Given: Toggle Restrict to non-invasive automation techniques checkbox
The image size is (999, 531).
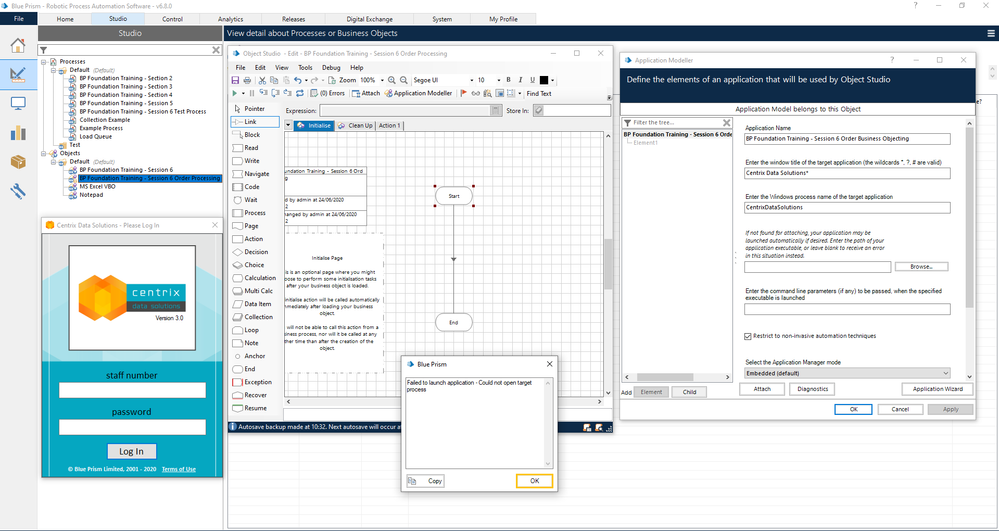Looking at the screenshot, I should click(748, 335).
